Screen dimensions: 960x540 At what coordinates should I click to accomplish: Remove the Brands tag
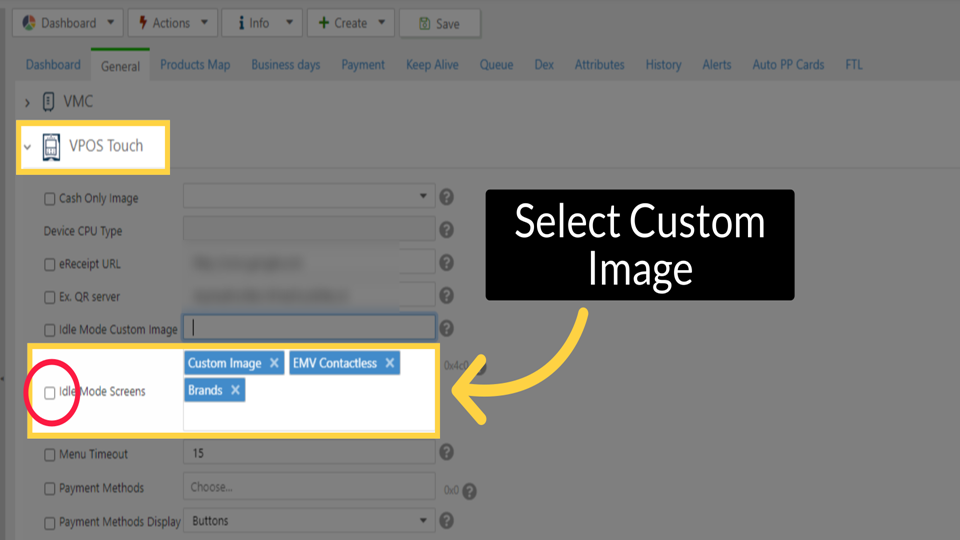coord(235,390)
